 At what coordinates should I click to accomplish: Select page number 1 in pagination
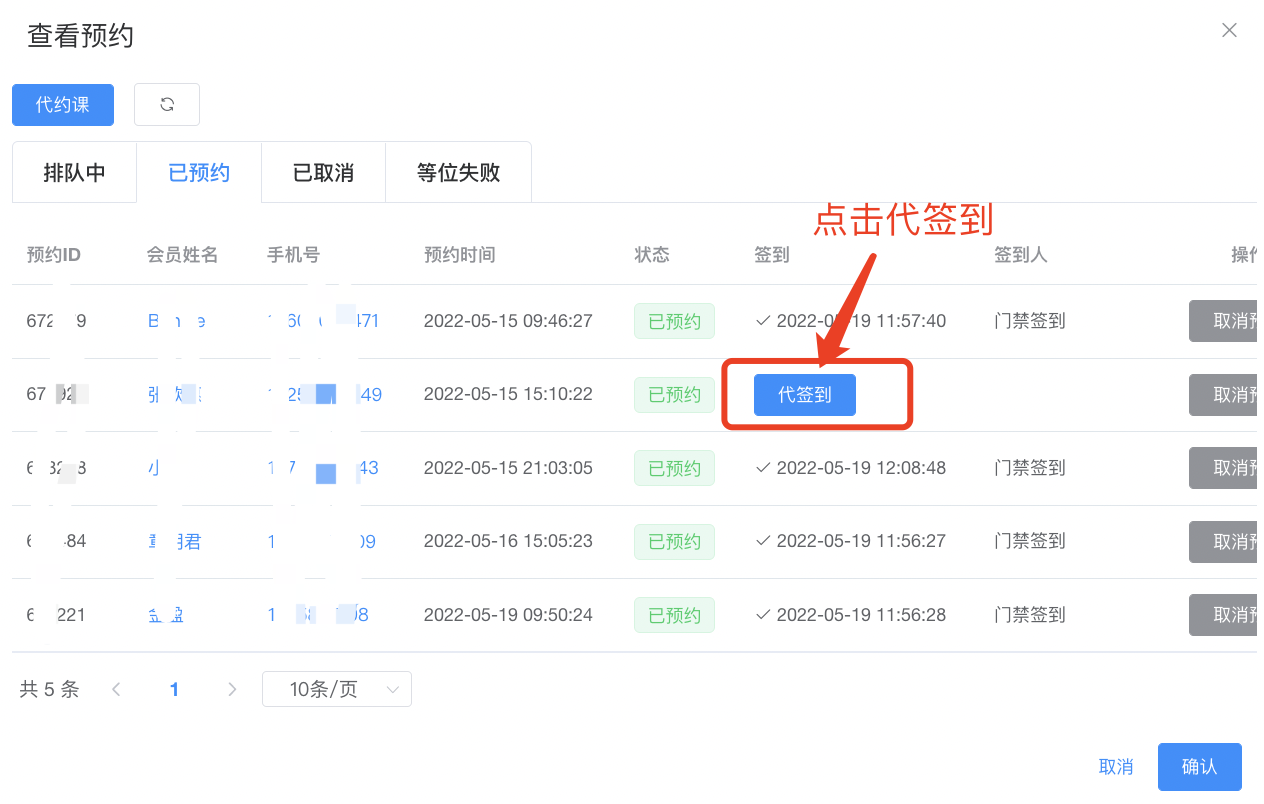click(174, 689)
